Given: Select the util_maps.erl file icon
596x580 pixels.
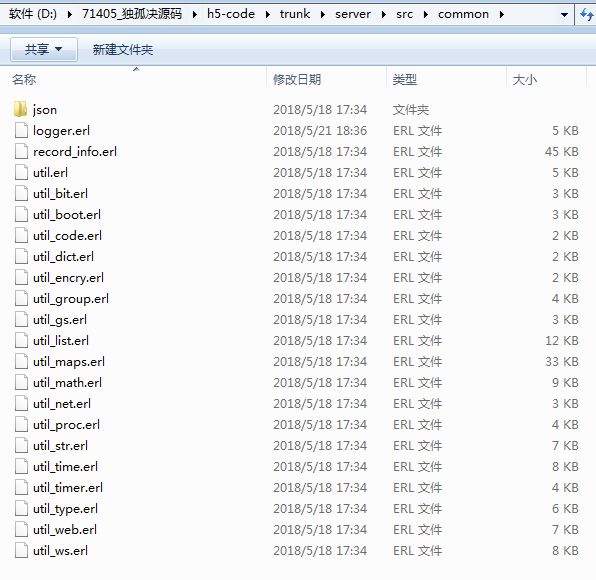Looking at the screenshot, I should coord(21,361).
